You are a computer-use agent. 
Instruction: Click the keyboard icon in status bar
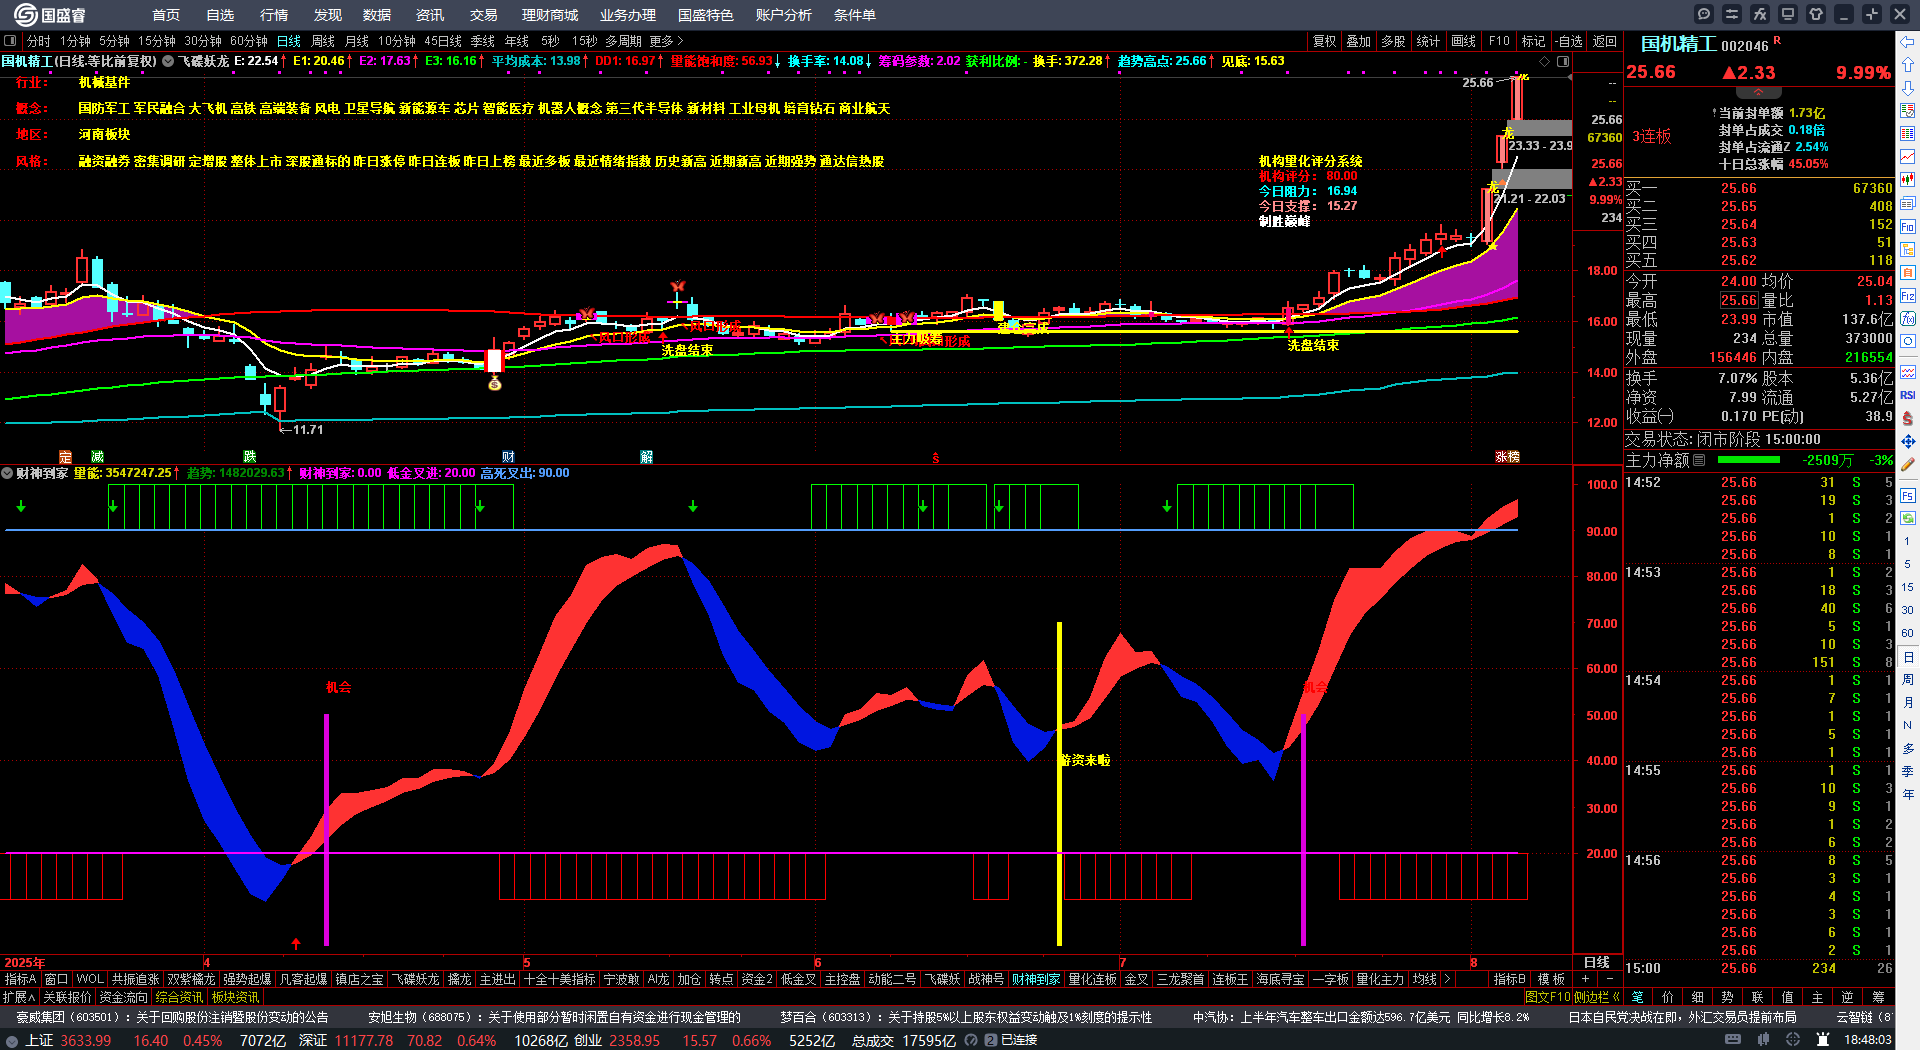click(1733, 1040)
